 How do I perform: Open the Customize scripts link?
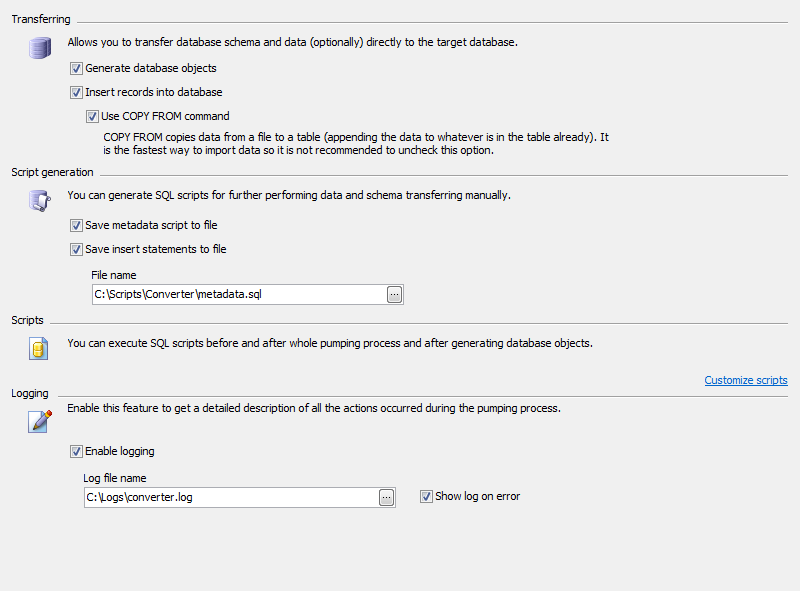(745, 380)
